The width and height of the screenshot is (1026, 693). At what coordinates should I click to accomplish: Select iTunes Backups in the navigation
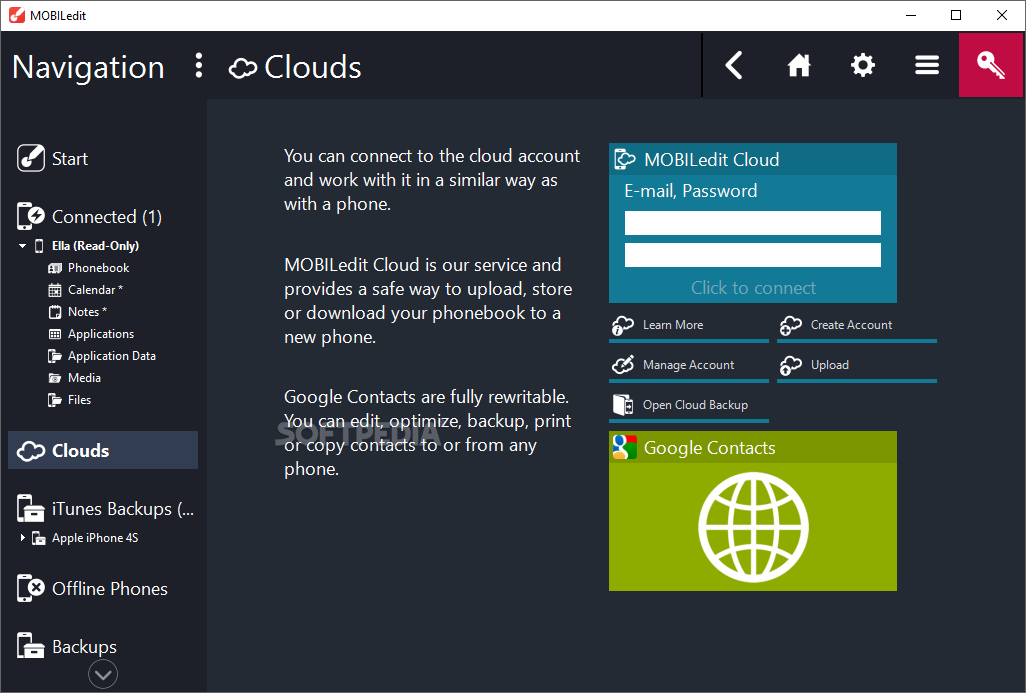tap(123, 509)
